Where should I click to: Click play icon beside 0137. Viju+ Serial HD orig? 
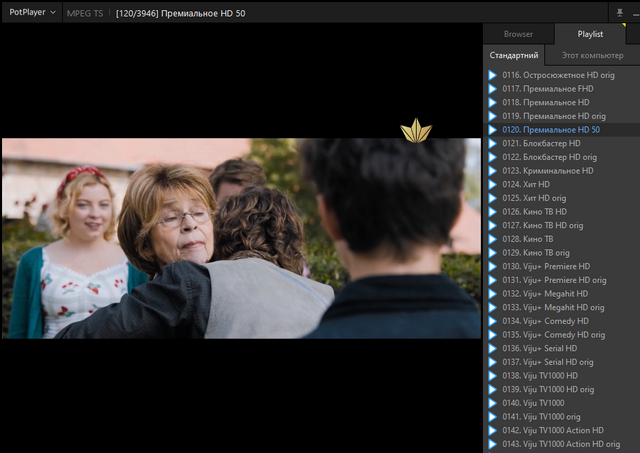point(493,362)
